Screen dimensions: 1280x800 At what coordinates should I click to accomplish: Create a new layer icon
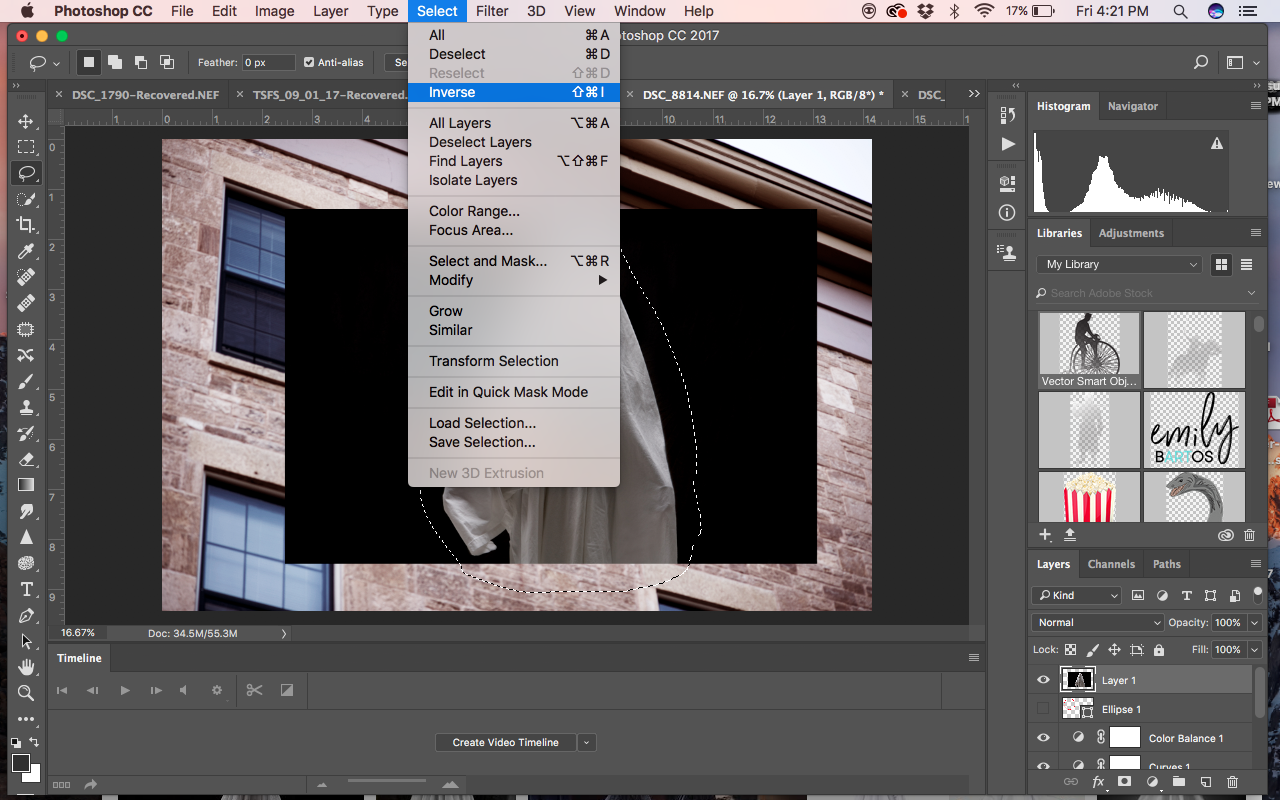point(1206,782)
